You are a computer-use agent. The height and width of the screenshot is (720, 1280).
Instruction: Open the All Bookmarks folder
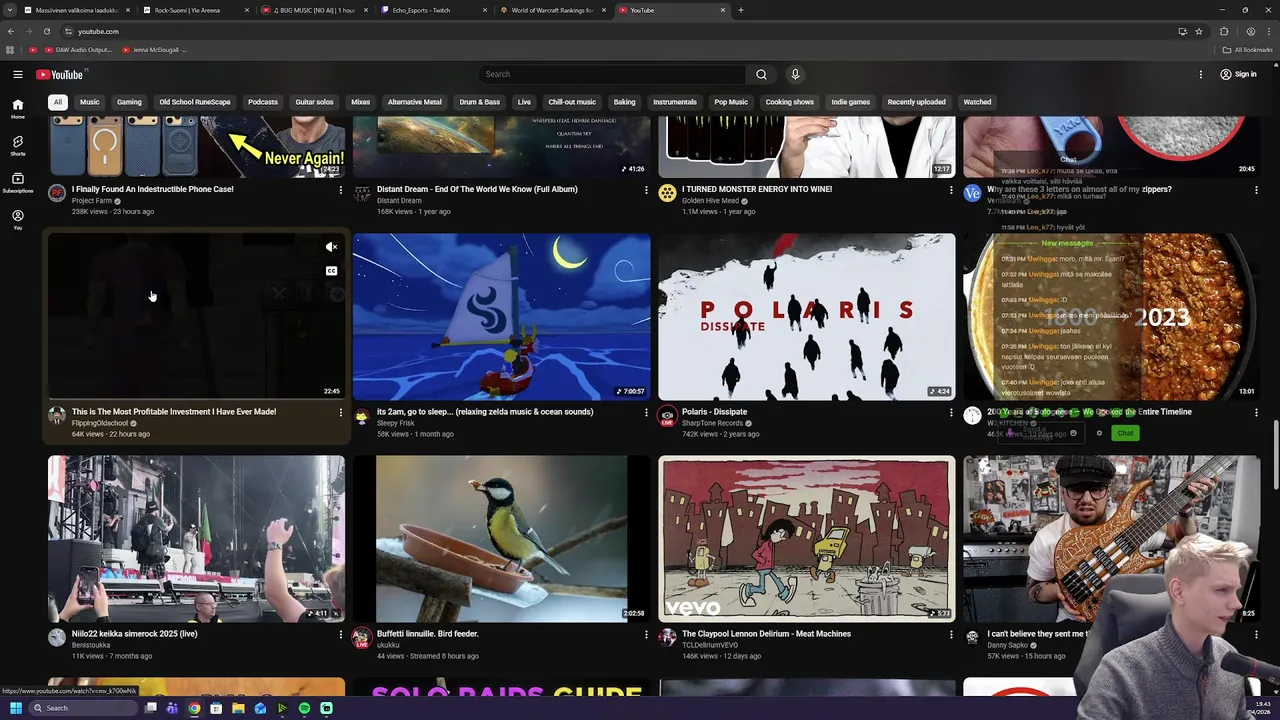point(1248,50)
